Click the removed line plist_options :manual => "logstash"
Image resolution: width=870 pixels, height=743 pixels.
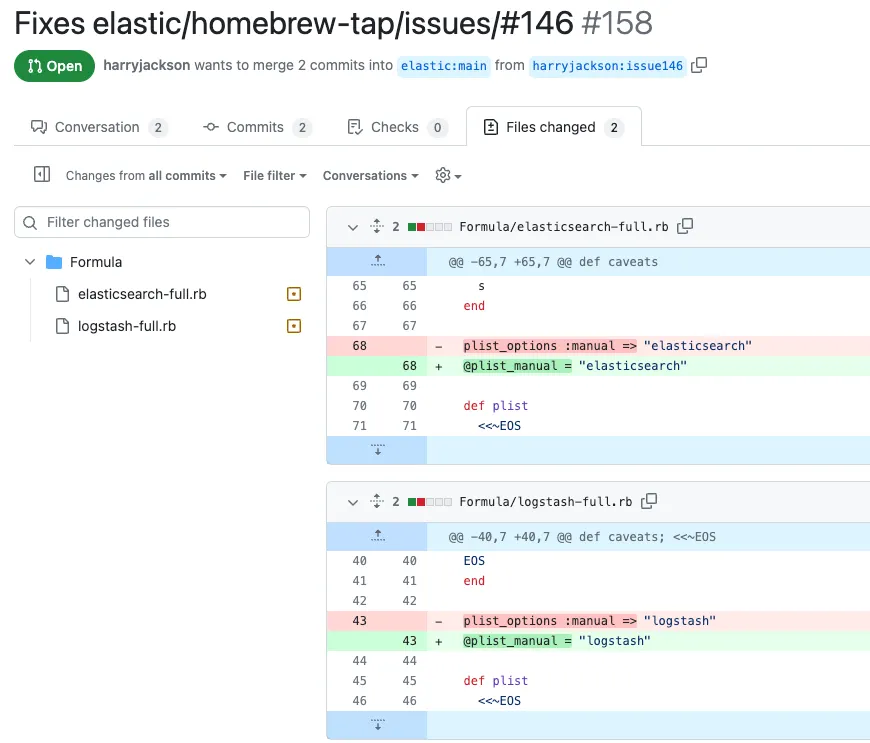click(589, 621)
